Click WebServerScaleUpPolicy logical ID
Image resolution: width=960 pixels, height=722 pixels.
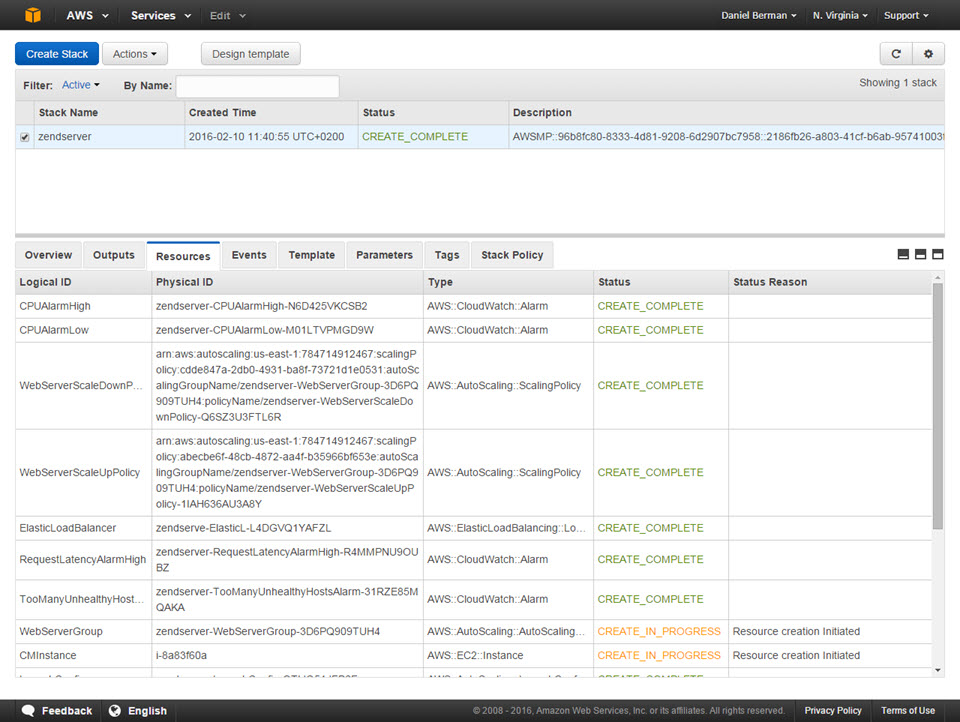click(x=80, y=473)
